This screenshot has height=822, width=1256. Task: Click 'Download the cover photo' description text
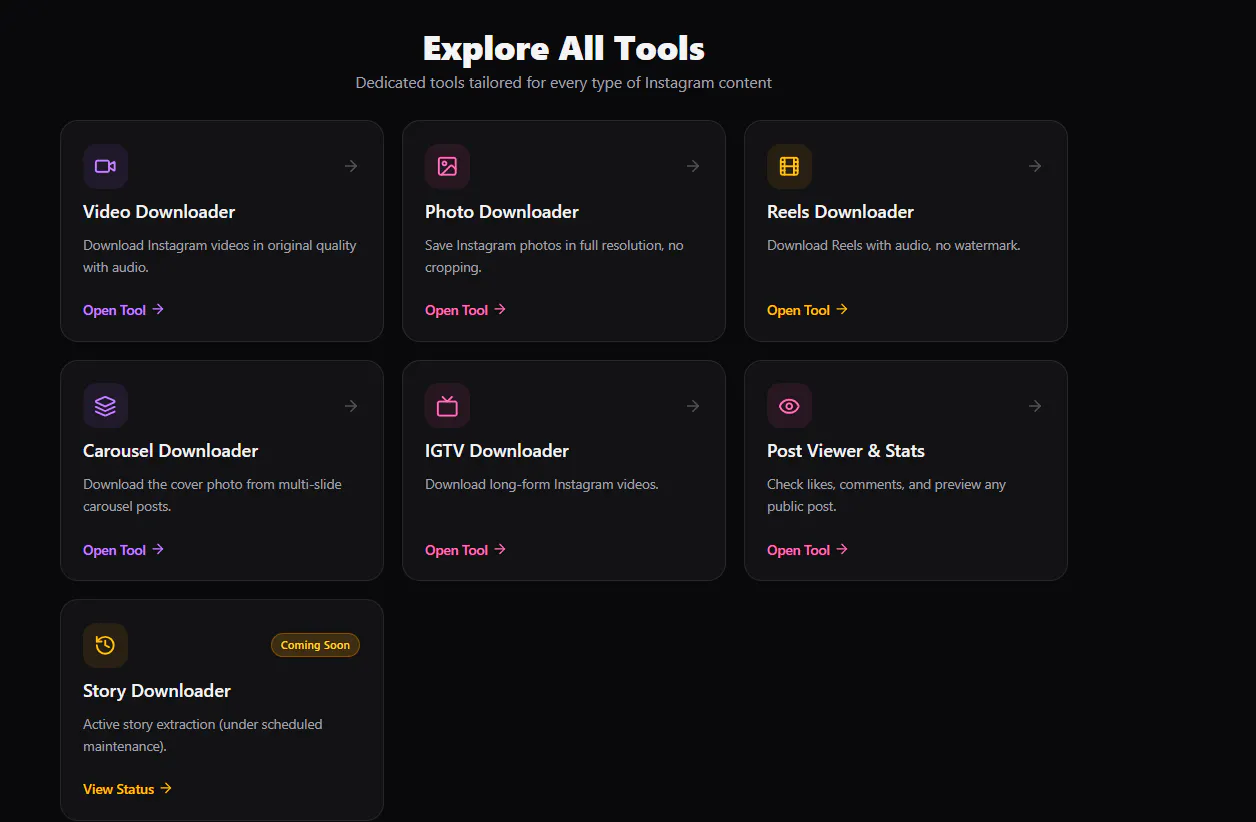point(212,496)
